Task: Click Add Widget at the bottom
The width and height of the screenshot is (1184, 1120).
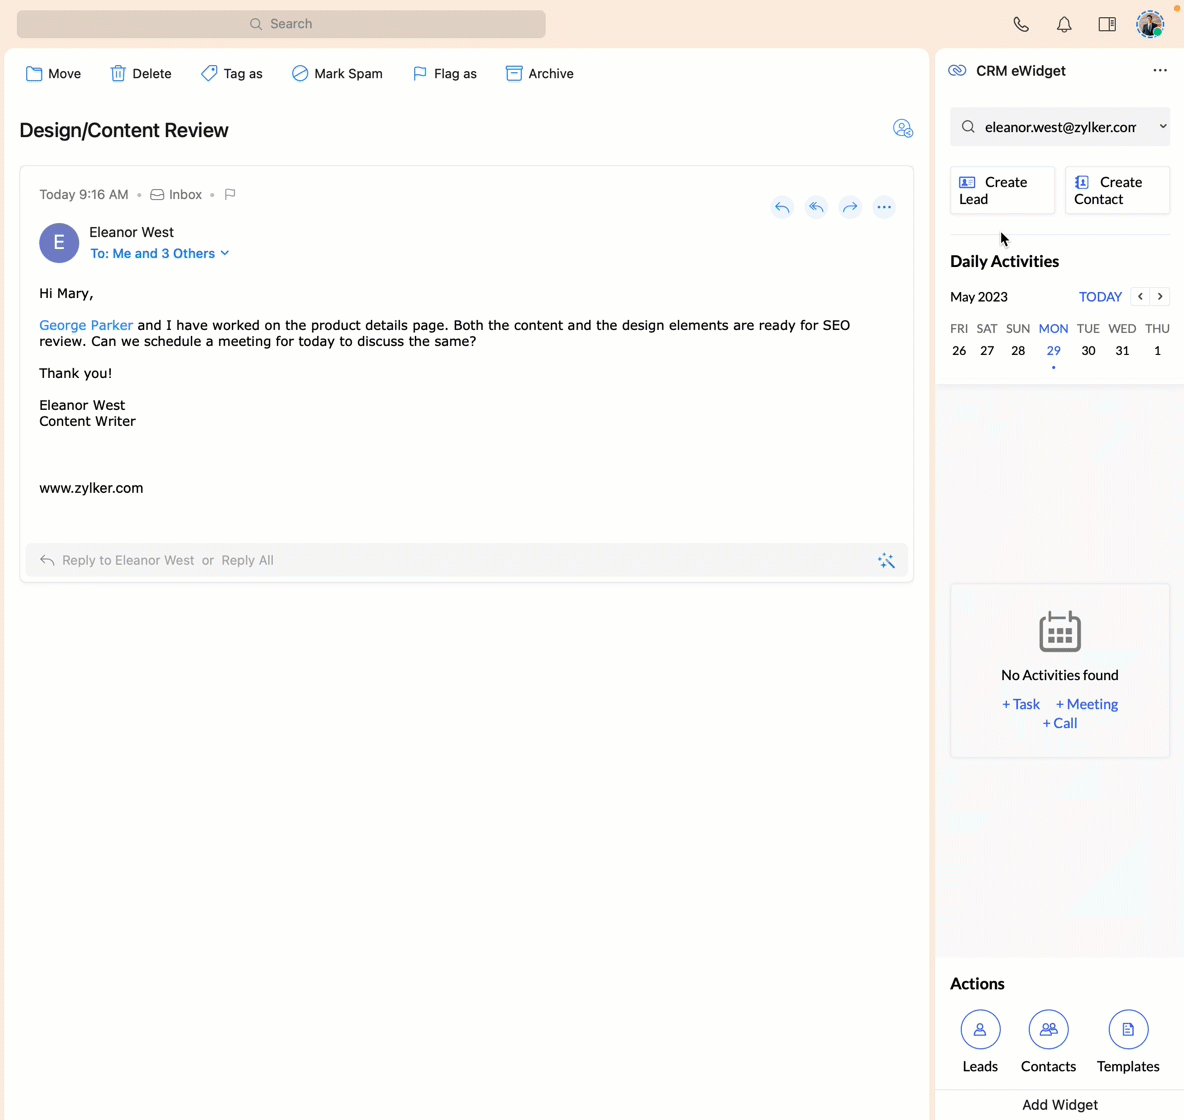Action: click(x=1059, y=1105)
